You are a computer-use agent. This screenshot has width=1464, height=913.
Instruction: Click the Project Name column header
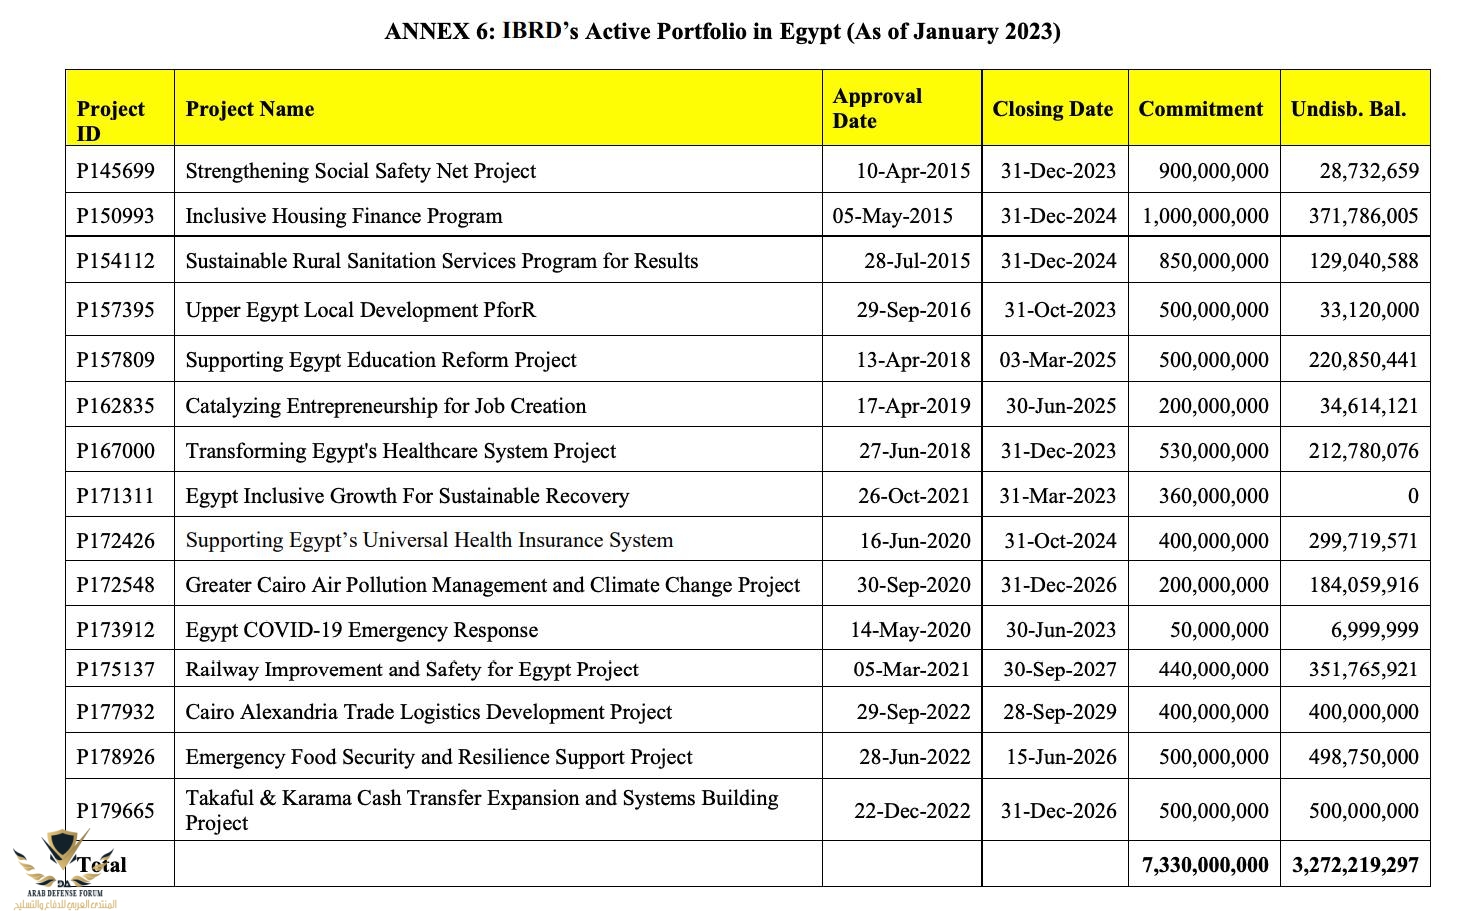point(250,109)
